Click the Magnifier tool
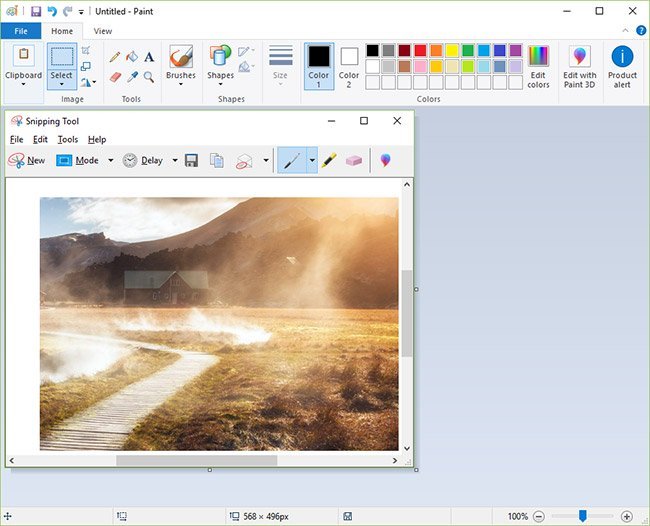The height and width of the screenshot is (526, 650). click(x=149, y=76)
